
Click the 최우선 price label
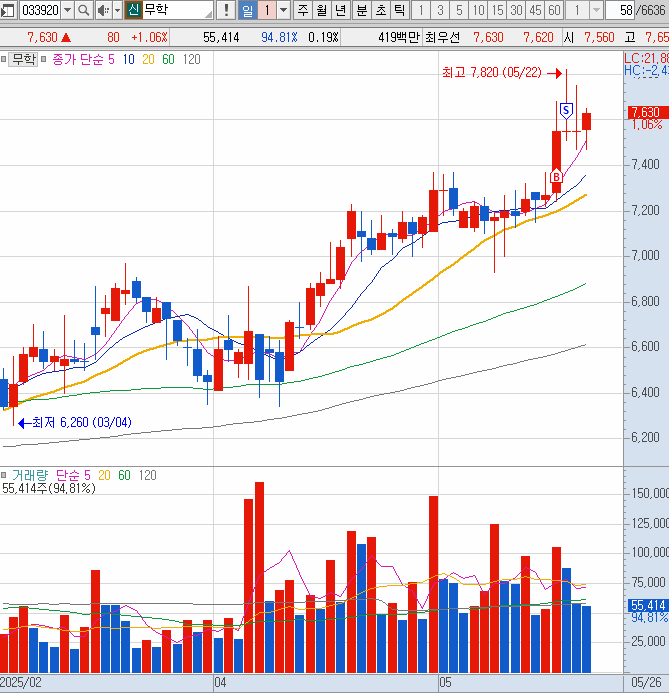442,36
